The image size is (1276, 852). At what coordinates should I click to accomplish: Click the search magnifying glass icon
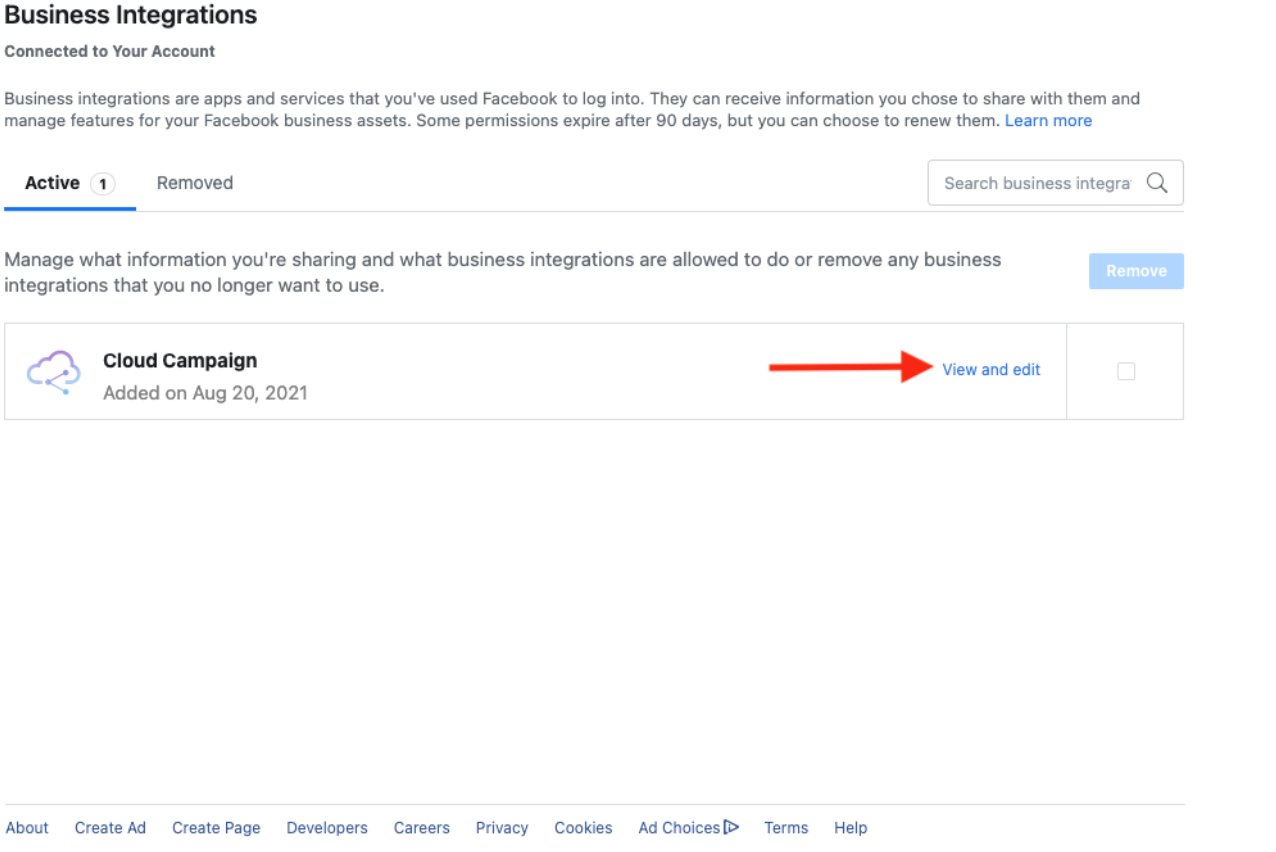[x=1157, y=183]
